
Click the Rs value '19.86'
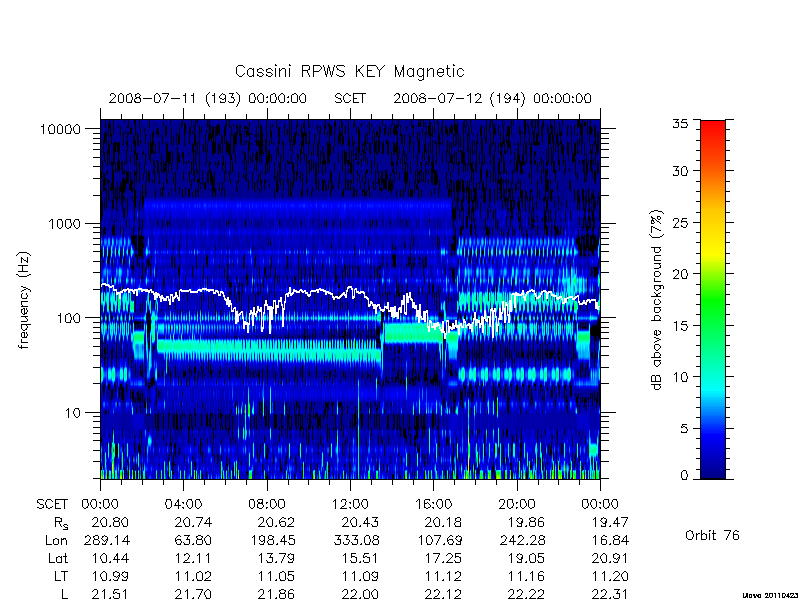(x=526, y=522)
